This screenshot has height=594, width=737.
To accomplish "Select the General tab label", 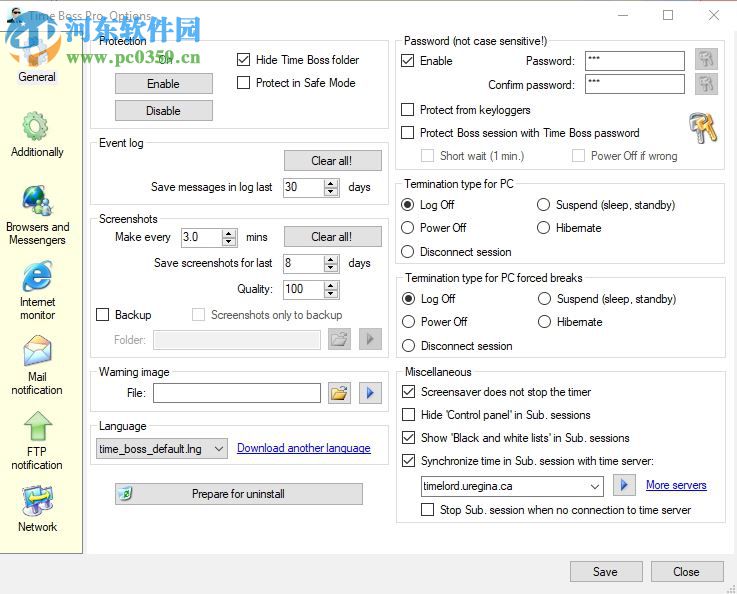I will point(37,77).
